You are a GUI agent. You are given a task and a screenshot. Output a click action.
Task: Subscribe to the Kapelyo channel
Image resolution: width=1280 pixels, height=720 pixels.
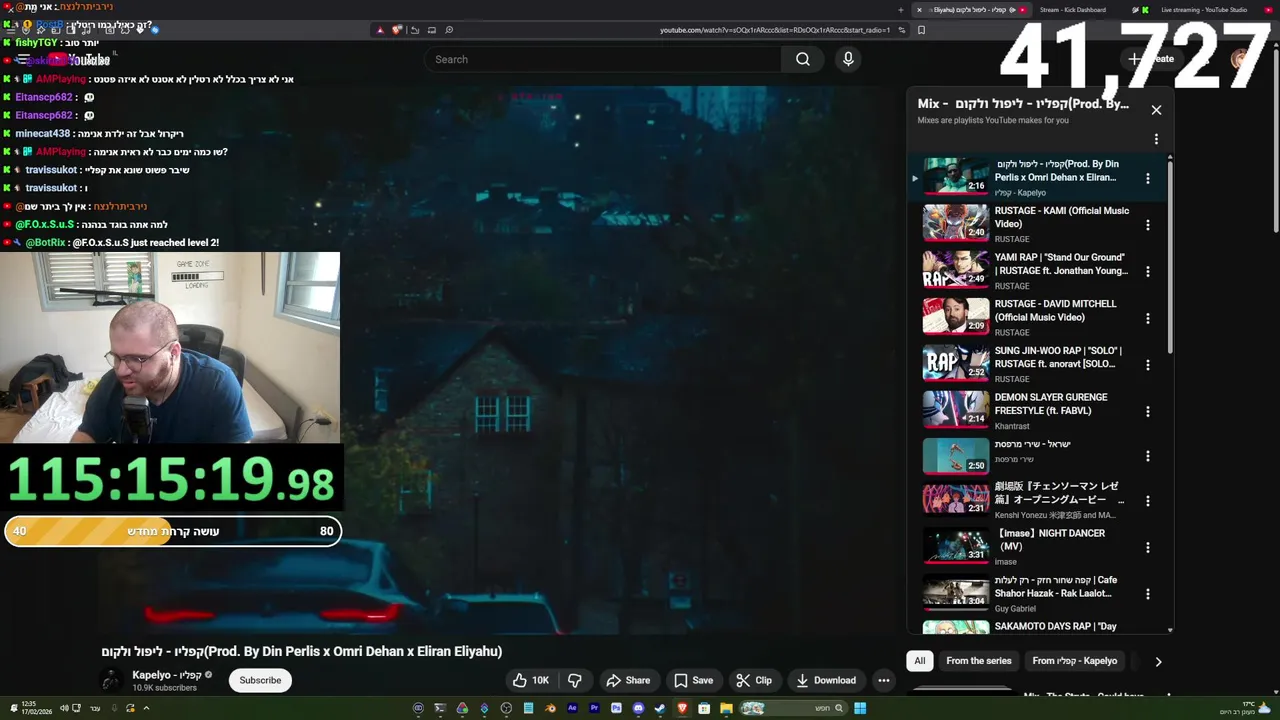(260, 680)
